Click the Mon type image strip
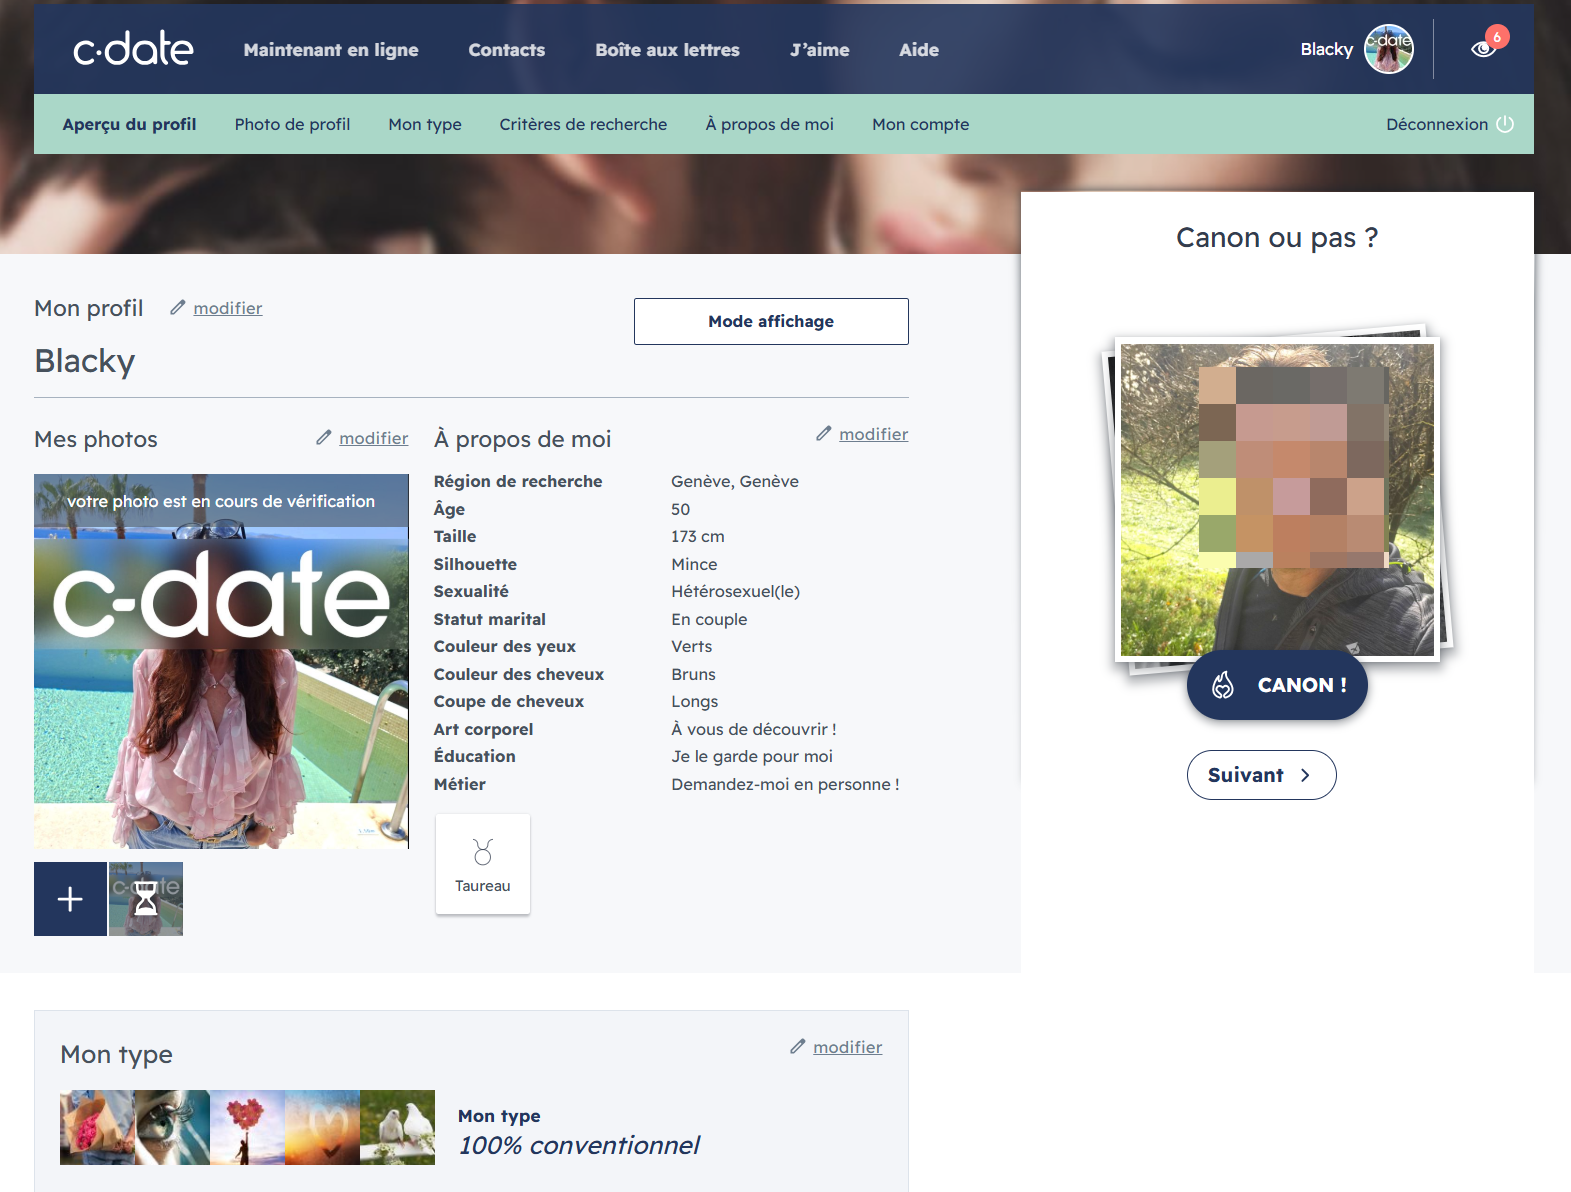The width and height of the screenshot is (1571, 1192). (247, 1127)
